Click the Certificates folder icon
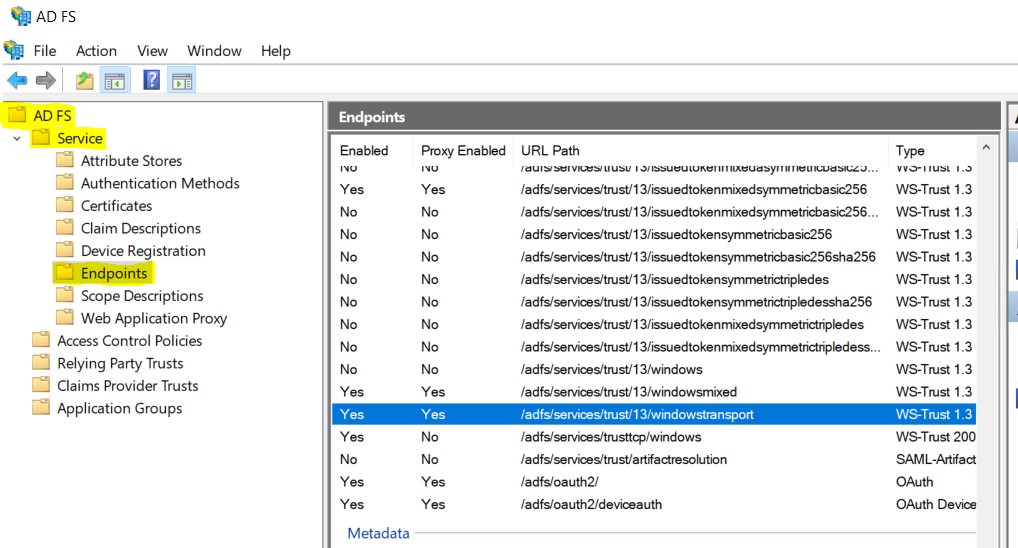Image resolution: width=1018 pixels, height=548 pixels. pyautogui.click(x=65, y=205)
